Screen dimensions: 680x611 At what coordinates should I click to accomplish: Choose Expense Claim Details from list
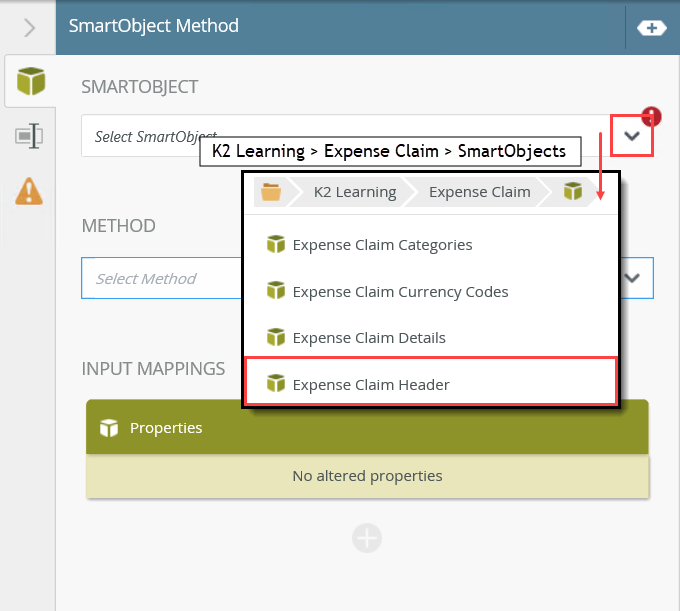(369, 338)
